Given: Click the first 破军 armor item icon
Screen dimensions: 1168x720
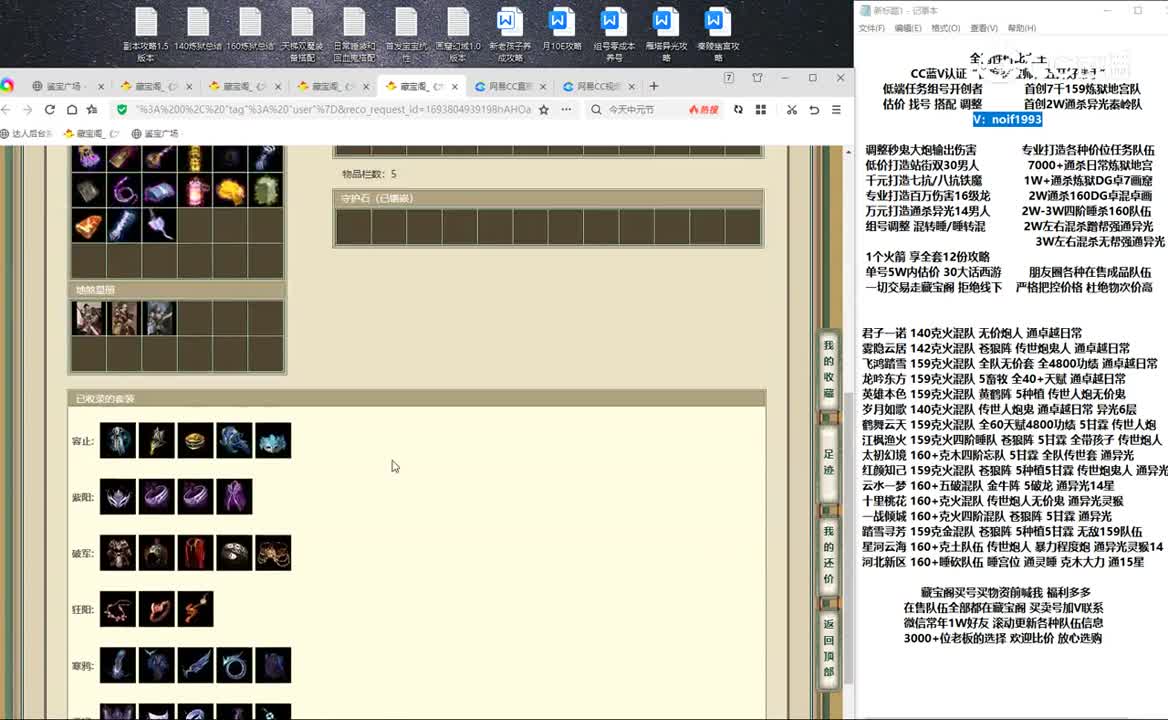Looking at the screenshot, I should (x=118, y=553).
